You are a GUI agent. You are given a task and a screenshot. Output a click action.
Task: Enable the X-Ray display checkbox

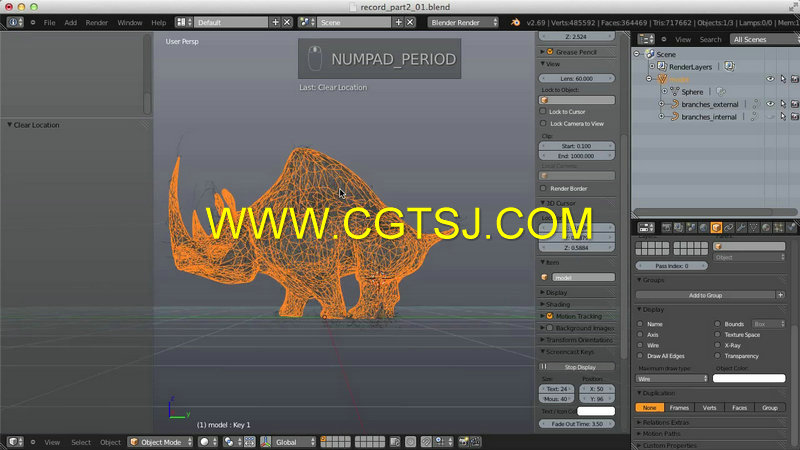717,345
